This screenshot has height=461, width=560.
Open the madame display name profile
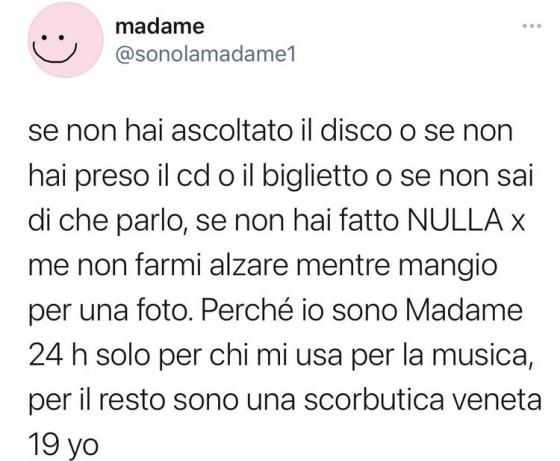pos(160,27)
